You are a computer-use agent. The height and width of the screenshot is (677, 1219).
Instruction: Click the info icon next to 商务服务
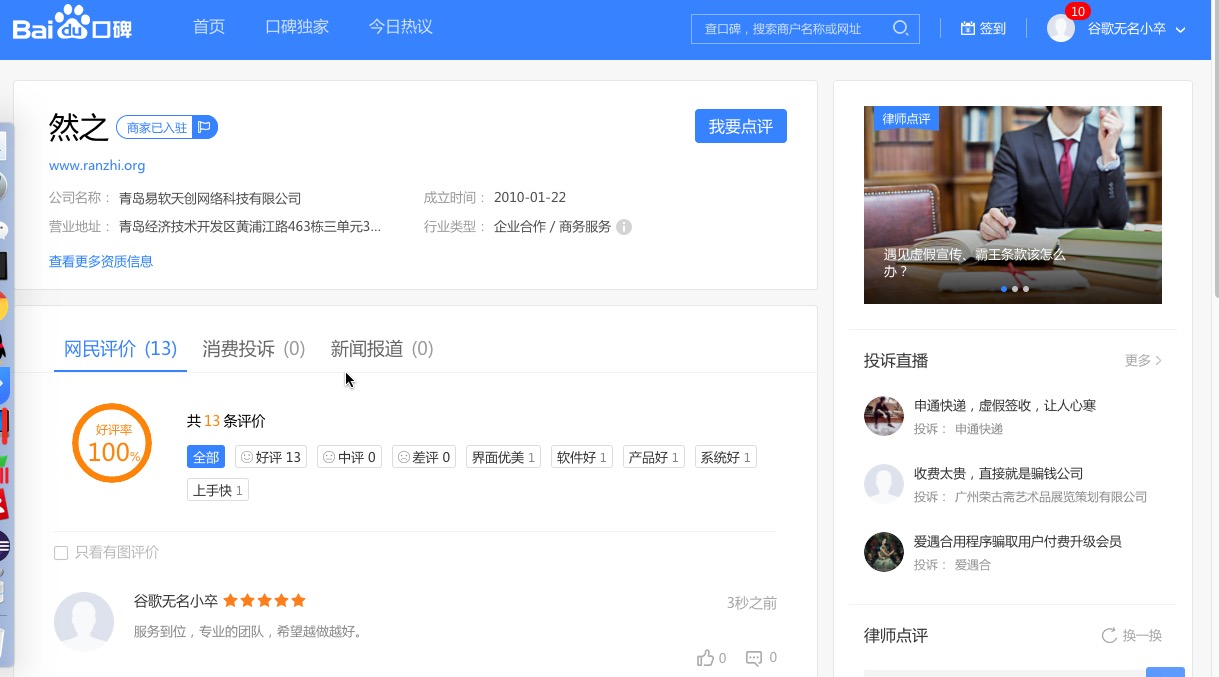click(x=624, y=227)
